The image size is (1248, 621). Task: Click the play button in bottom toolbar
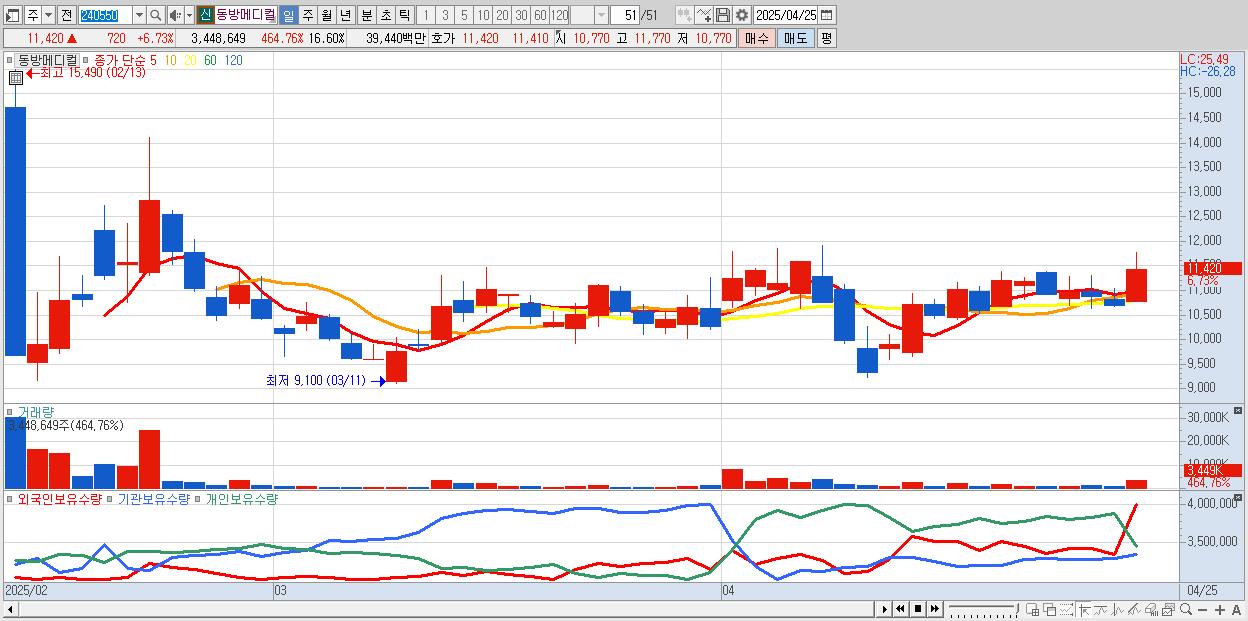[x=885, y=609]
